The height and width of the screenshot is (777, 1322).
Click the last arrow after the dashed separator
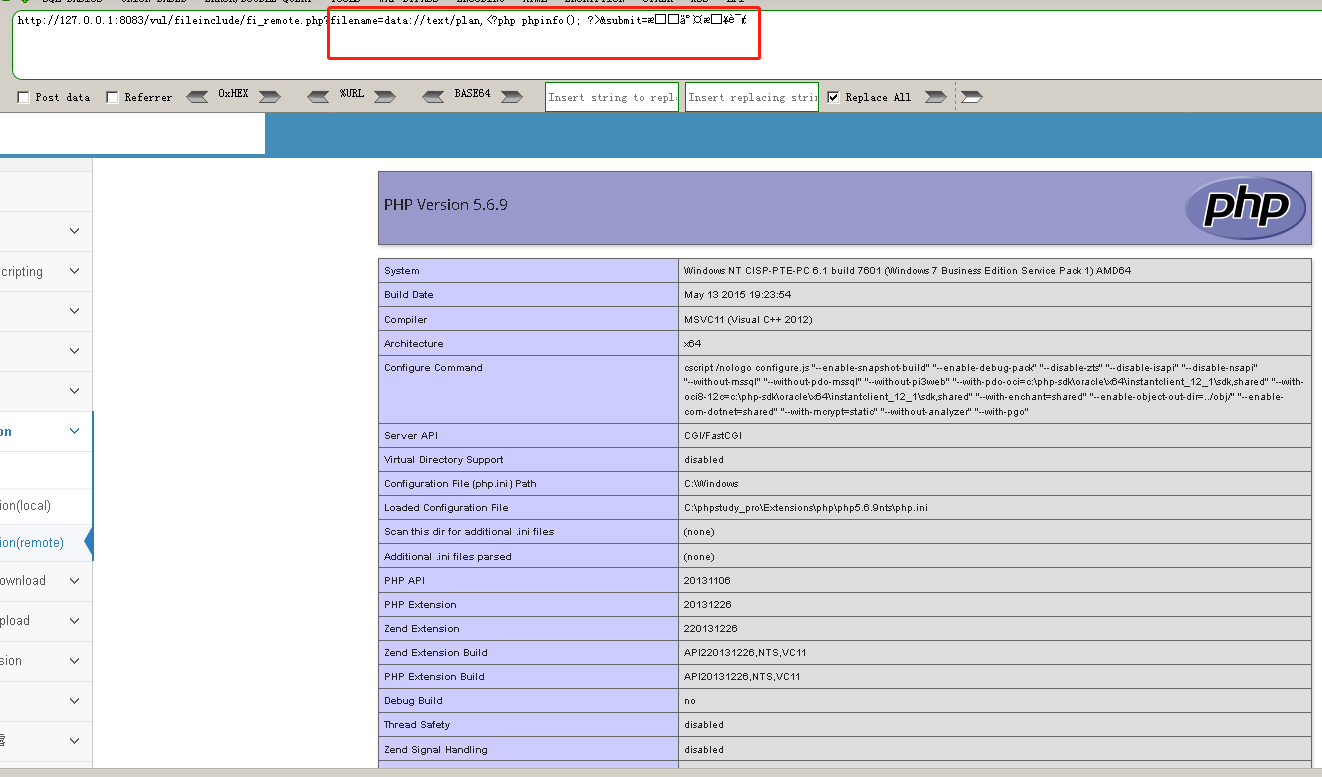(971, 97)
